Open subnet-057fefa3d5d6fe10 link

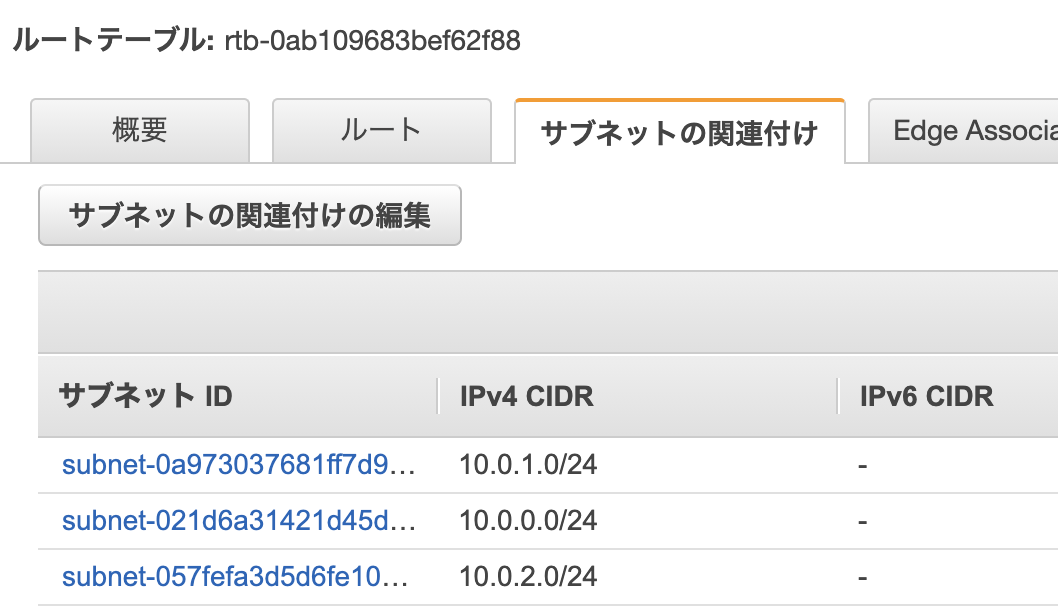[235, 577]
